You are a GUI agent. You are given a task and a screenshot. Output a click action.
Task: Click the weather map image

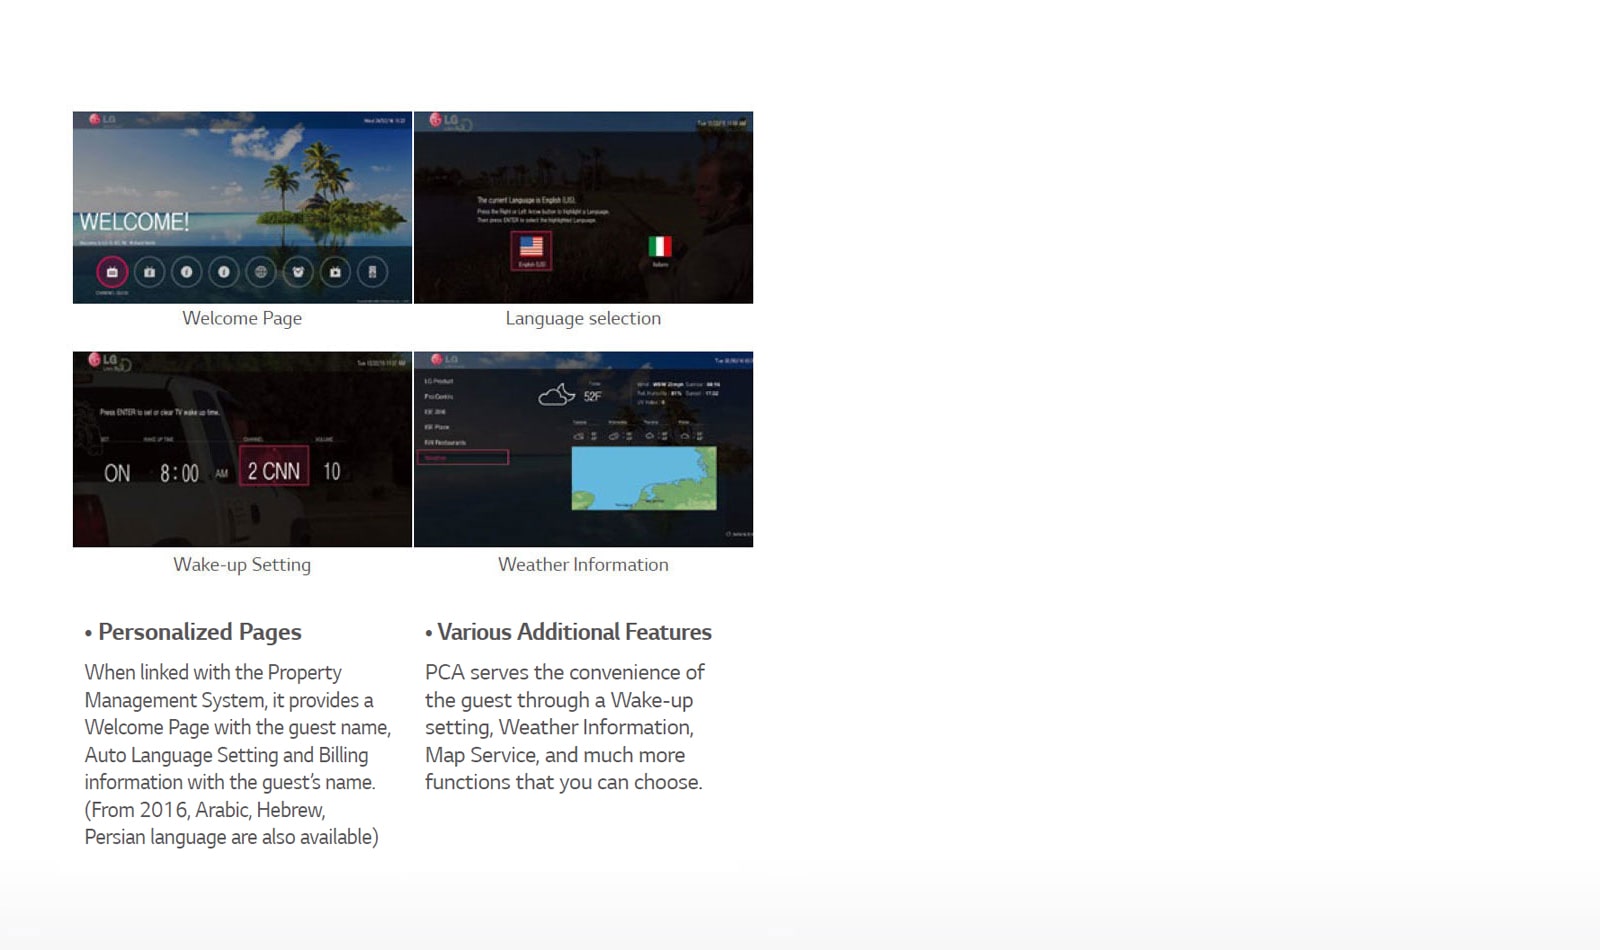coord(643,478)
